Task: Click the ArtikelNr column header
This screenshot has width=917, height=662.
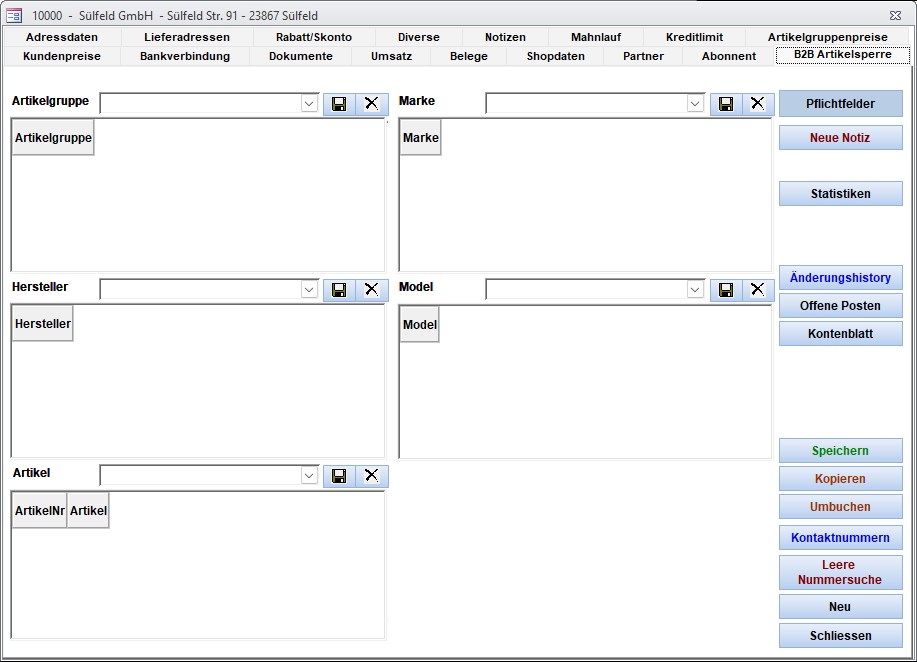Action: pos(39,510)
